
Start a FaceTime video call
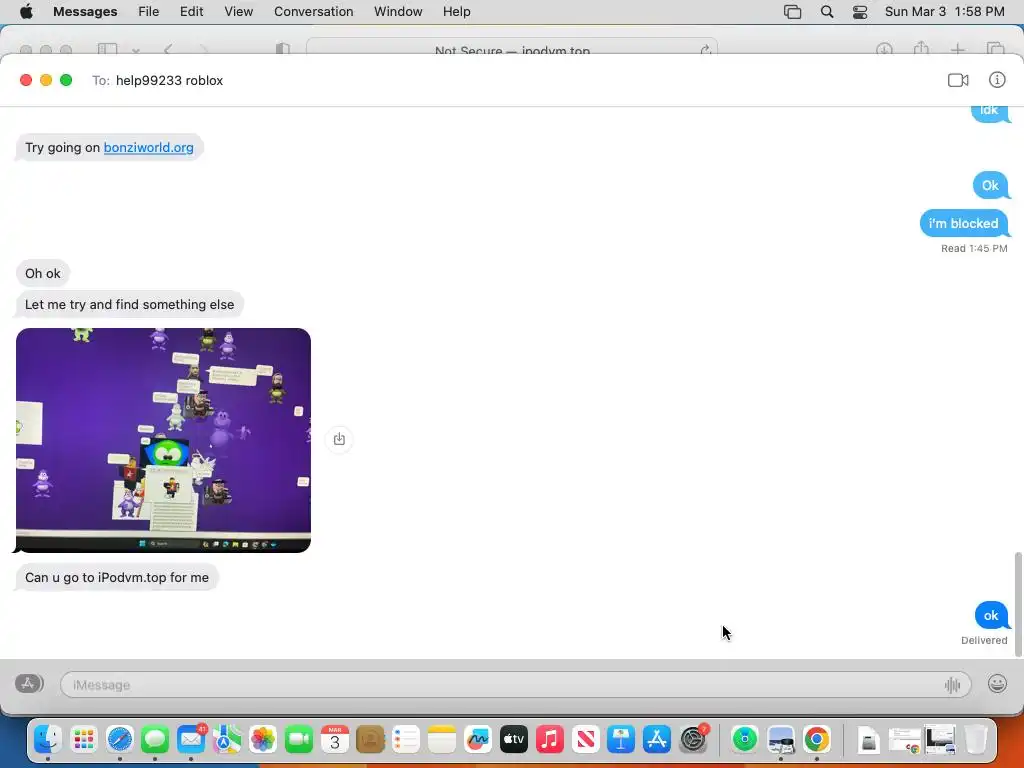957,80
